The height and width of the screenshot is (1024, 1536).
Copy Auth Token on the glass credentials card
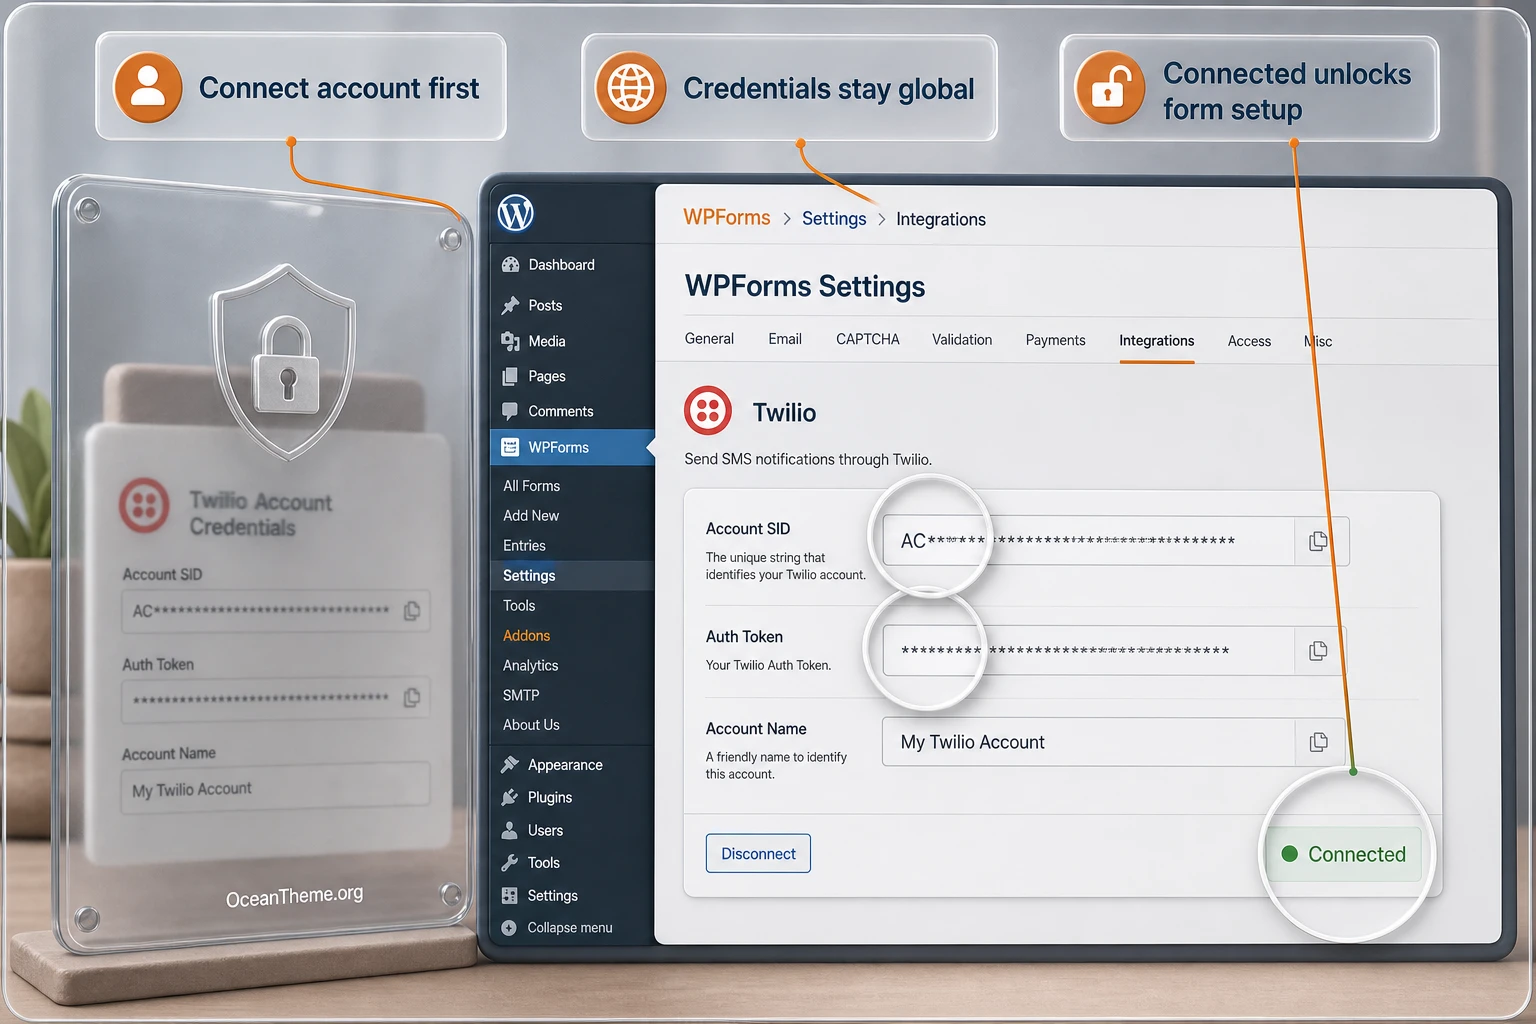[411, 698]
